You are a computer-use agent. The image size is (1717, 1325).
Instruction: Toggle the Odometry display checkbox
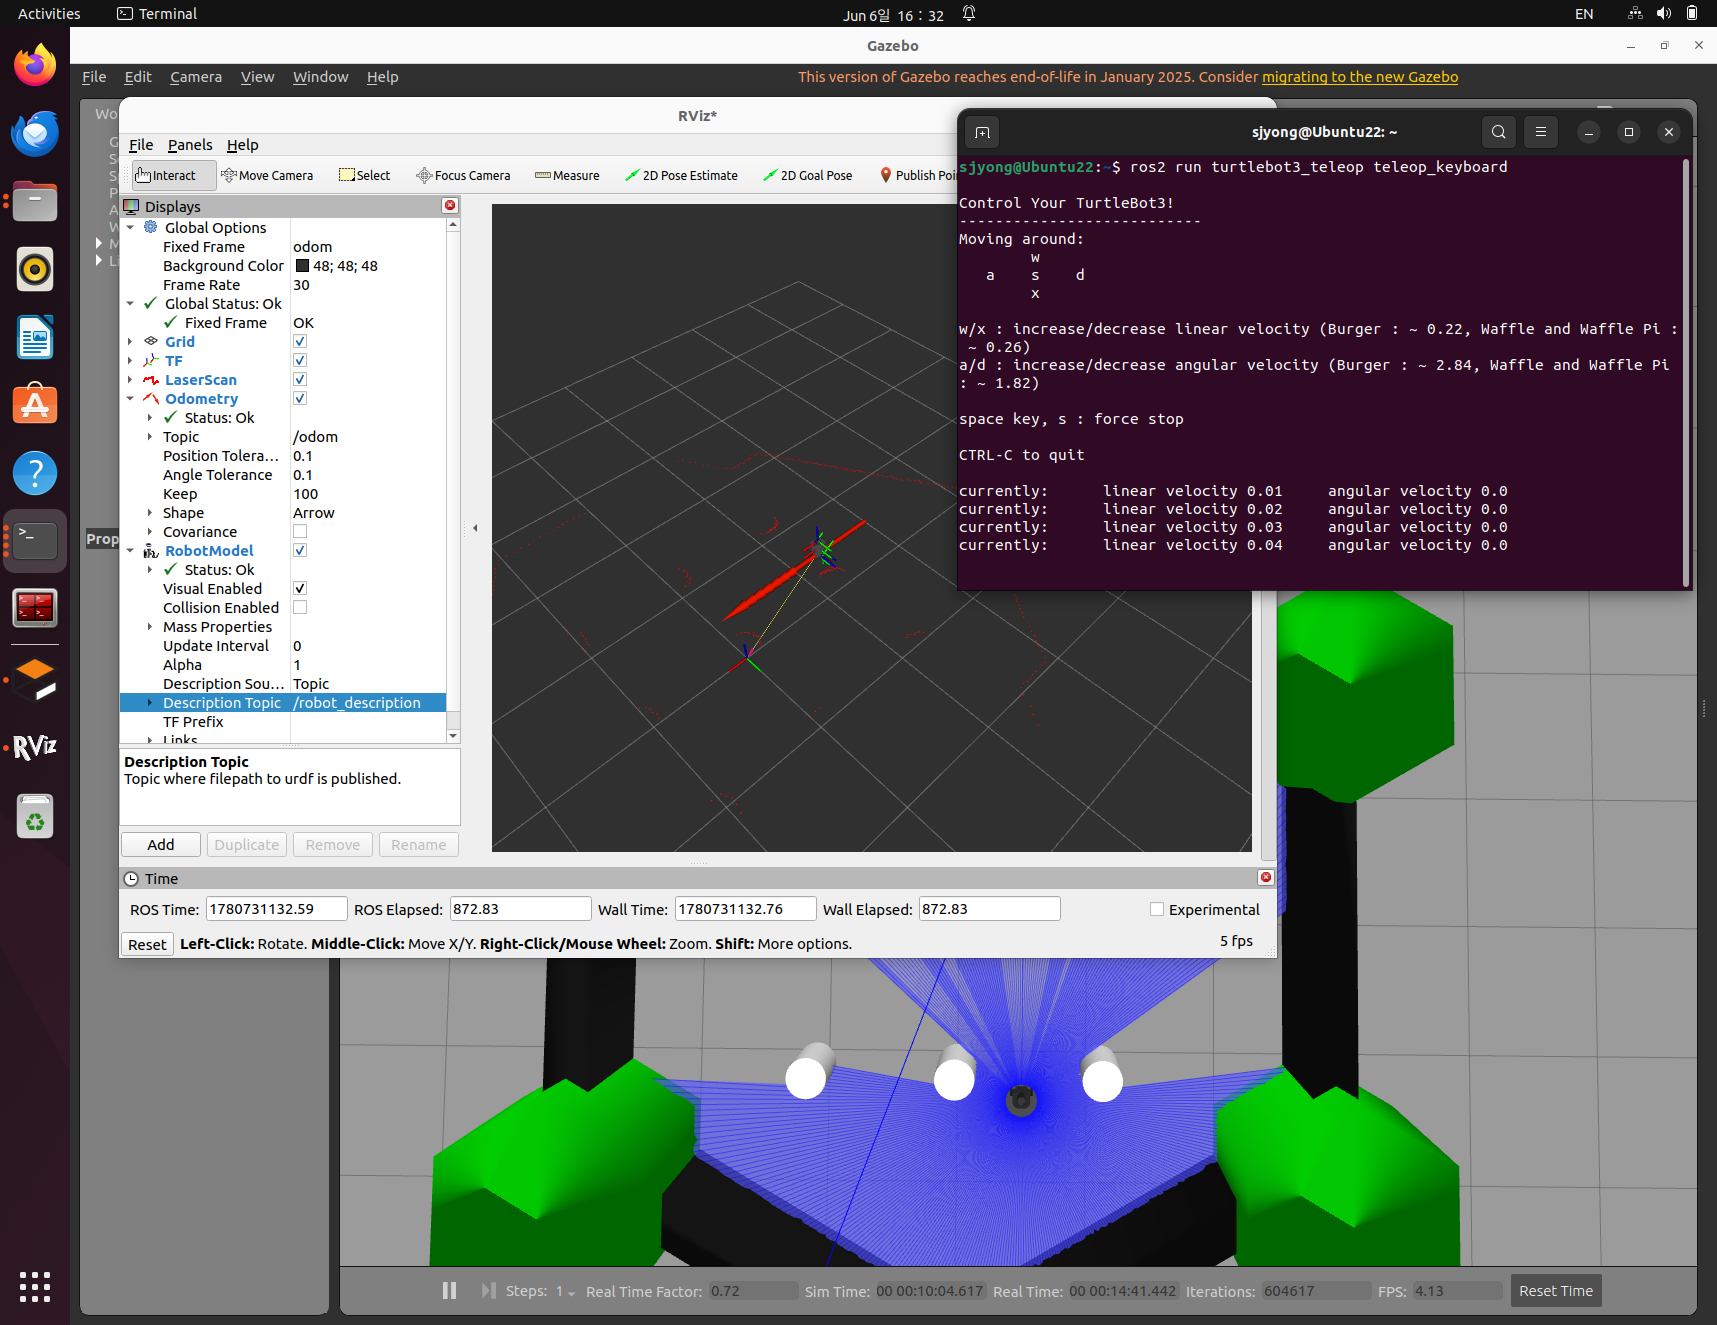click(300, 399)
